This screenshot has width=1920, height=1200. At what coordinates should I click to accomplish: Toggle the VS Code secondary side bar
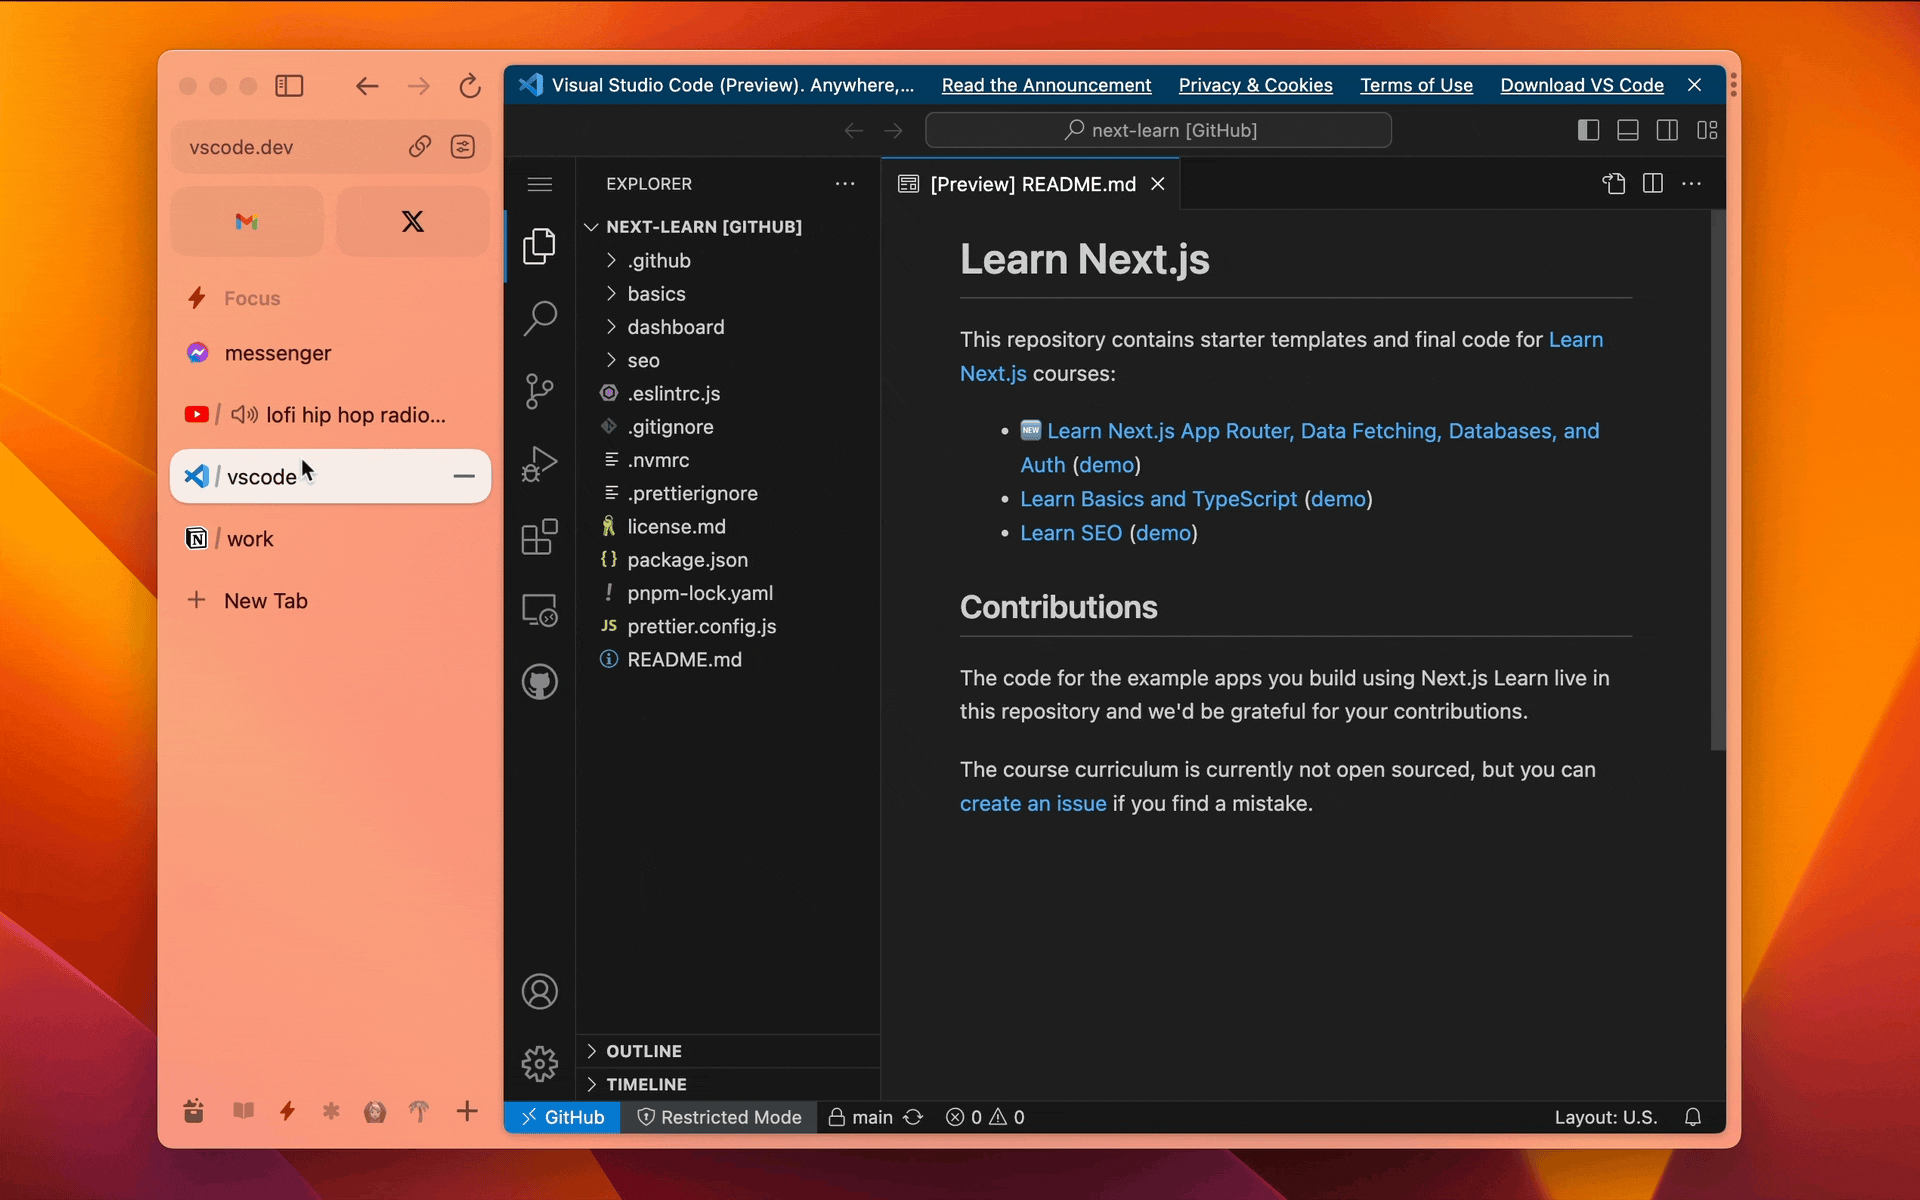1667,130
